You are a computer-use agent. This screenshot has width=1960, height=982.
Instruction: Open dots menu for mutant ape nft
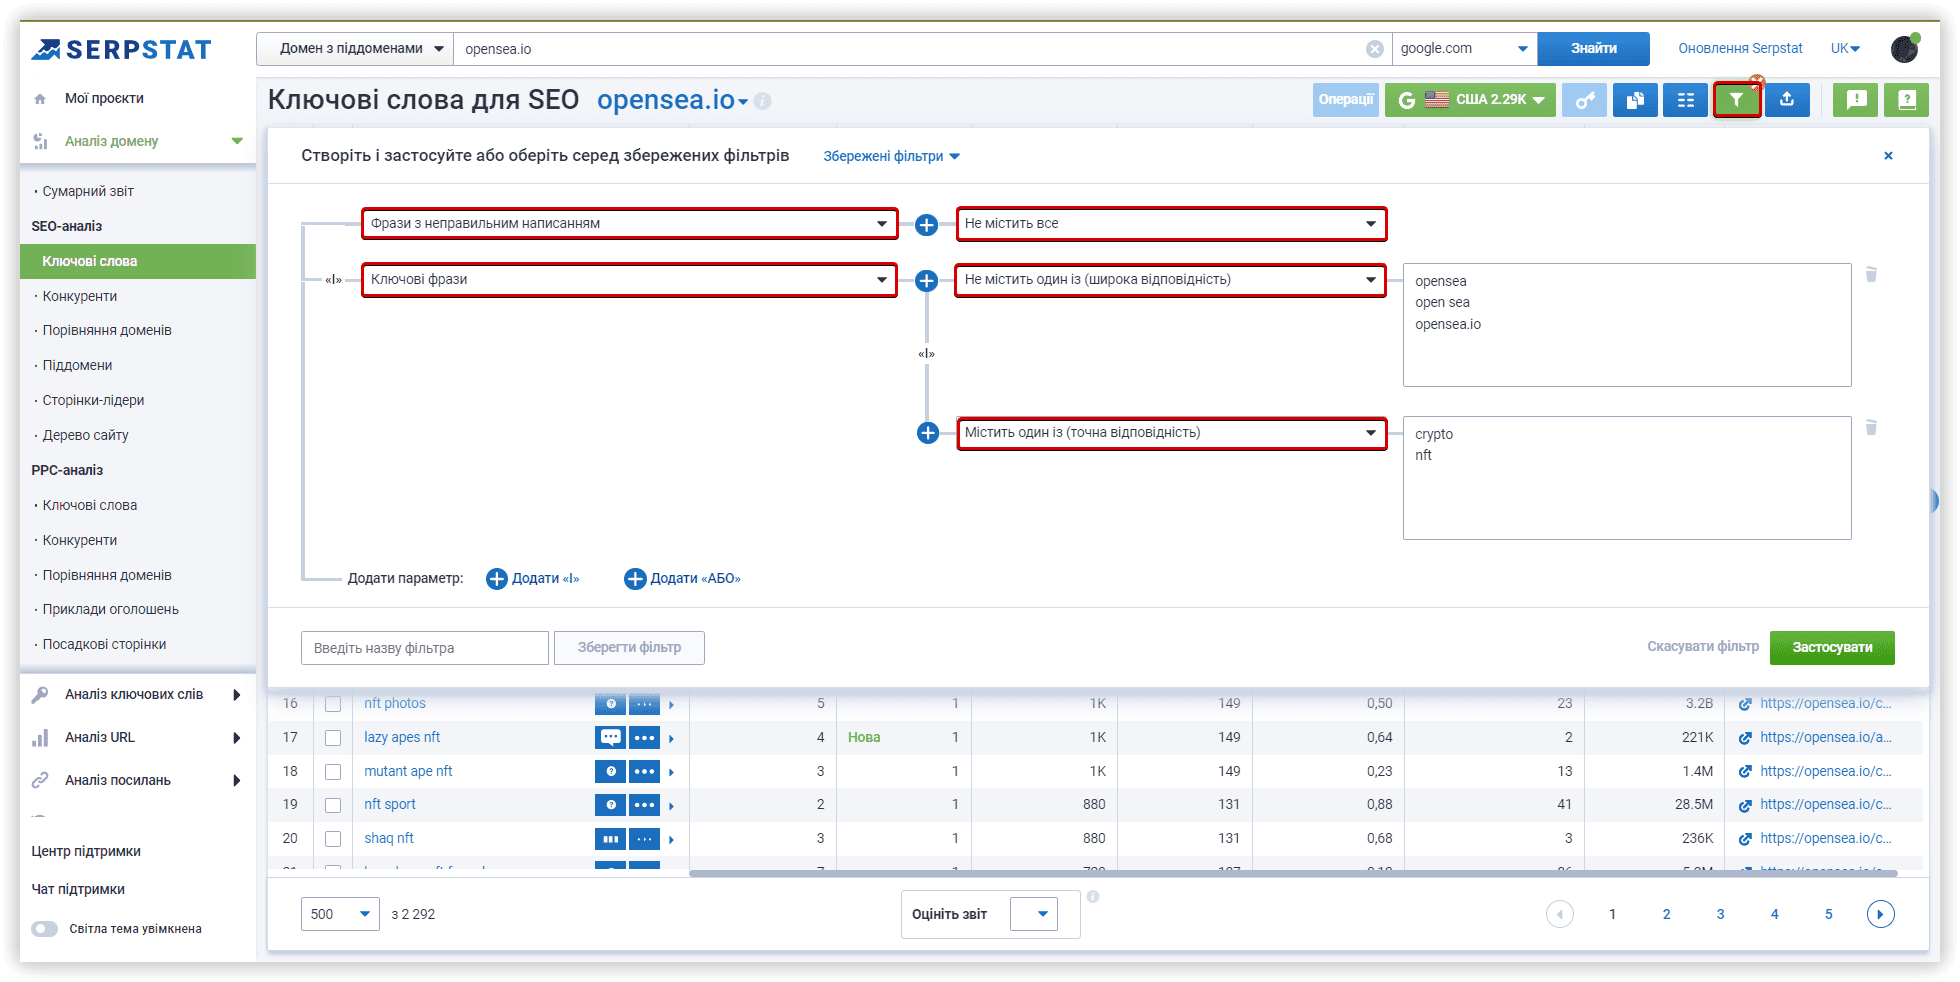(644, 772)
